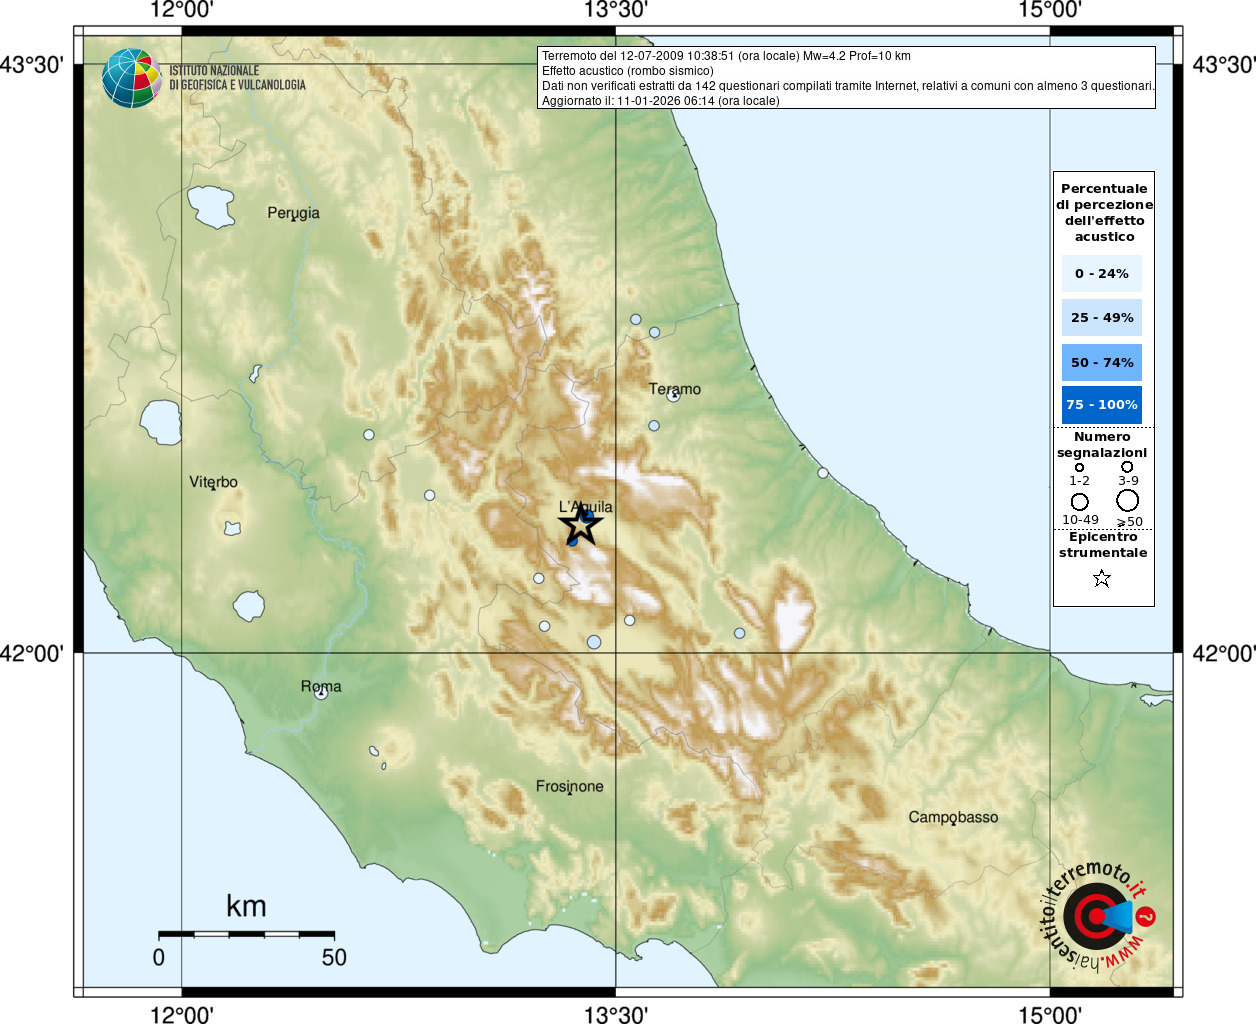
Task: Click the 'Numero segnalazioni' legend heading
Action: pos(1102,444)
